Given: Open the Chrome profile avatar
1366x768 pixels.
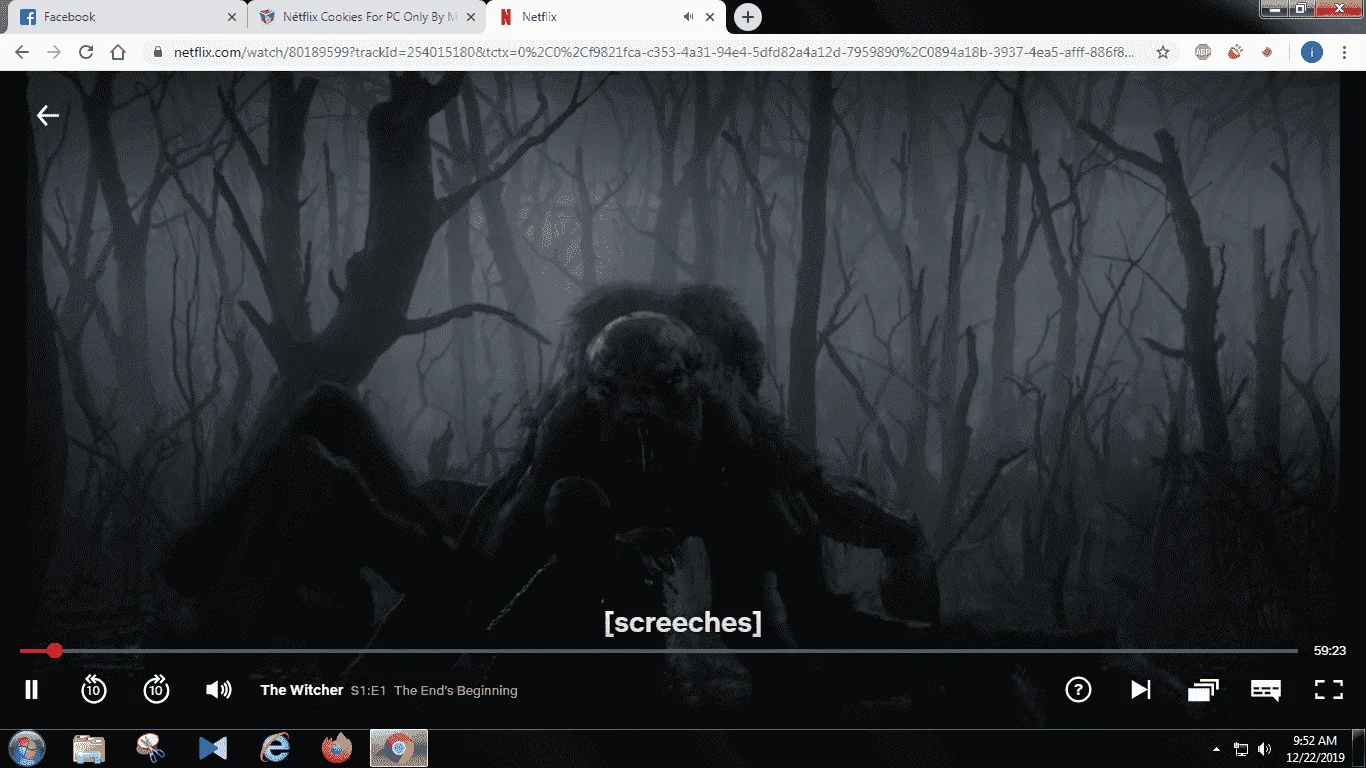Looking at the screenshot, I should pyautogui.click(x=1311, y=52).
